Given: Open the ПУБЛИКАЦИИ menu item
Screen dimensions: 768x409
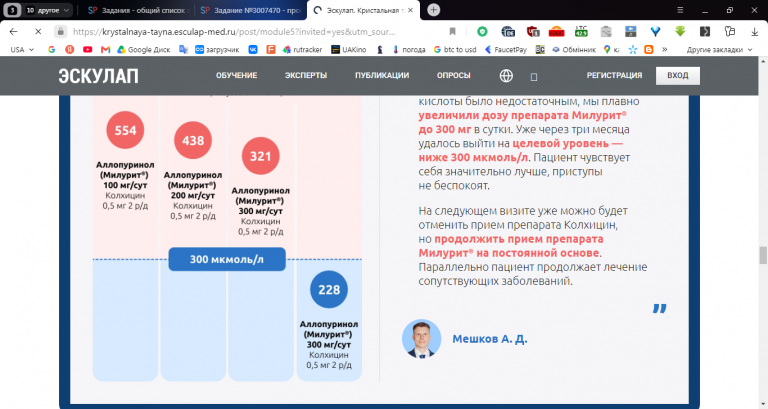Looking at the screenshot, I should point(382,75).
